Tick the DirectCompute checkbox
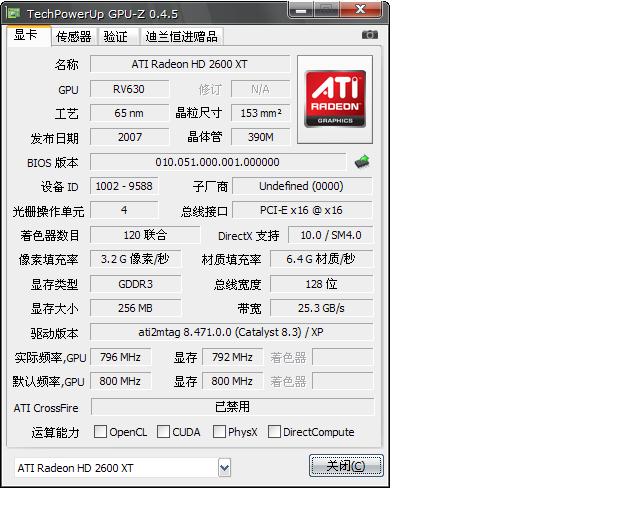Viewport: 640px width, 512px height. (x=274, y=432)
